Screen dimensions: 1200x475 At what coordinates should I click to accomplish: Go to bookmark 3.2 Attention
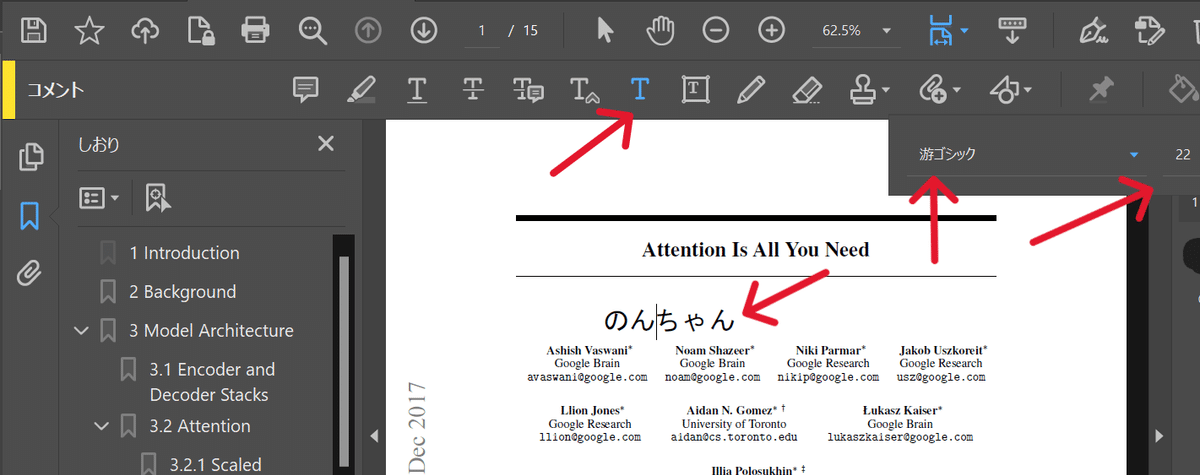click(199, 426)
